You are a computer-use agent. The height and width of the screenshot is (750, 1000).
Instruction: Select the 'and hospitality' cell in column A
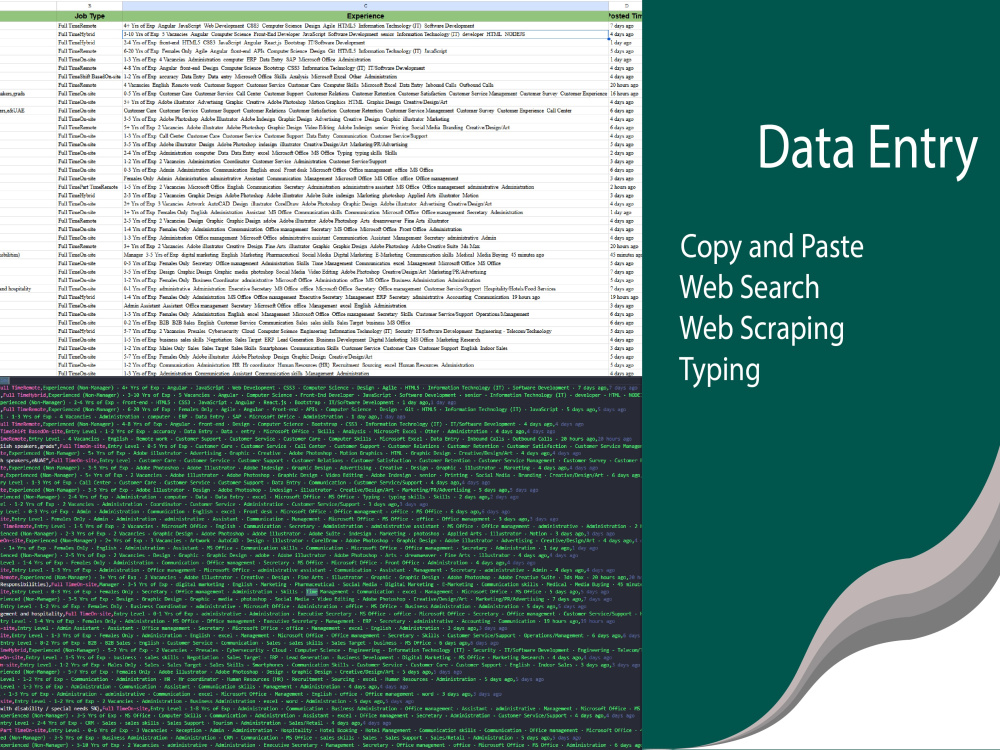28,288
